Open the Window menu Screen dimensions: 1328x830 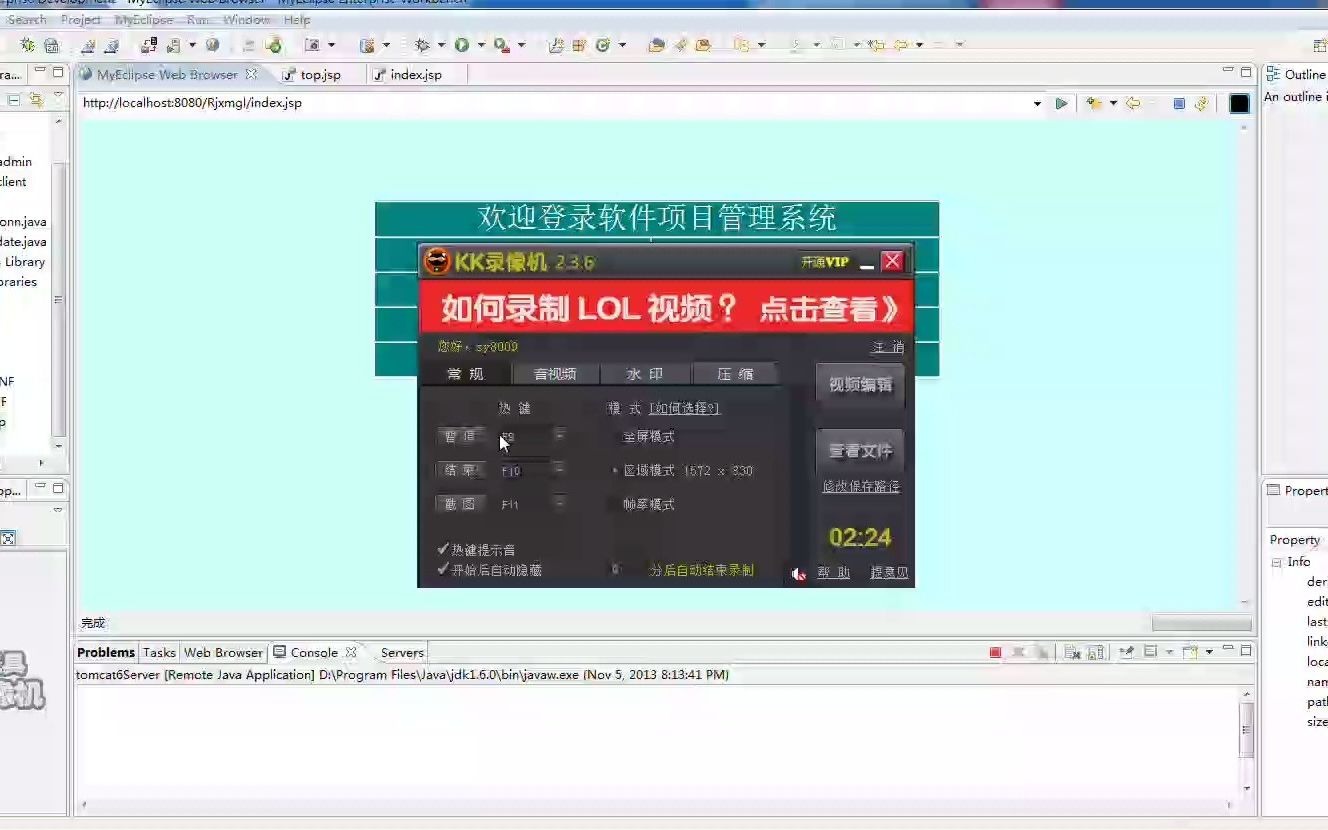coord(246,19)
